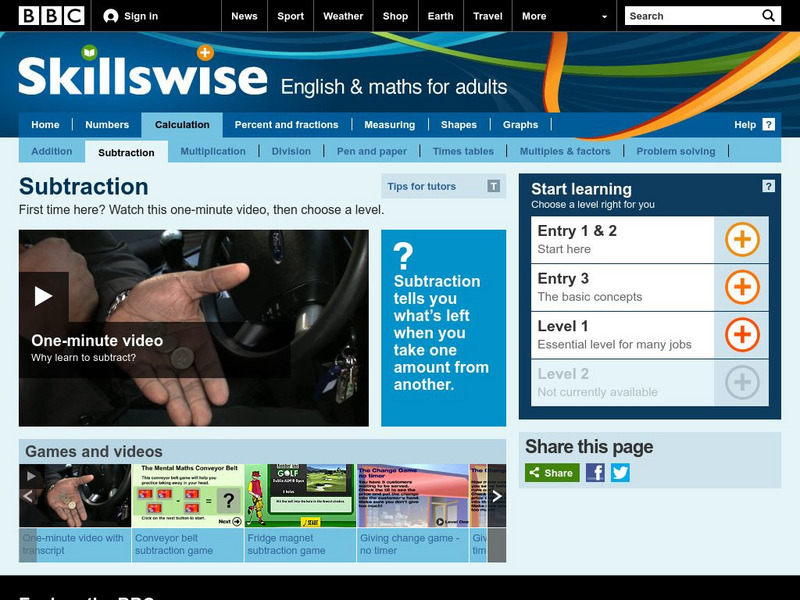Viewport: 800px width, 600px height.
Task: Click the green Share button
Action: (551, 471)
